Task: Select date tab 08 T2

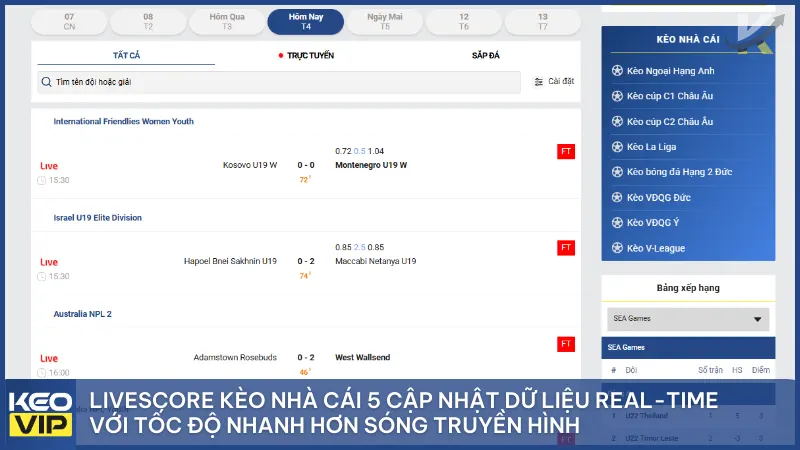Action: 148,21
